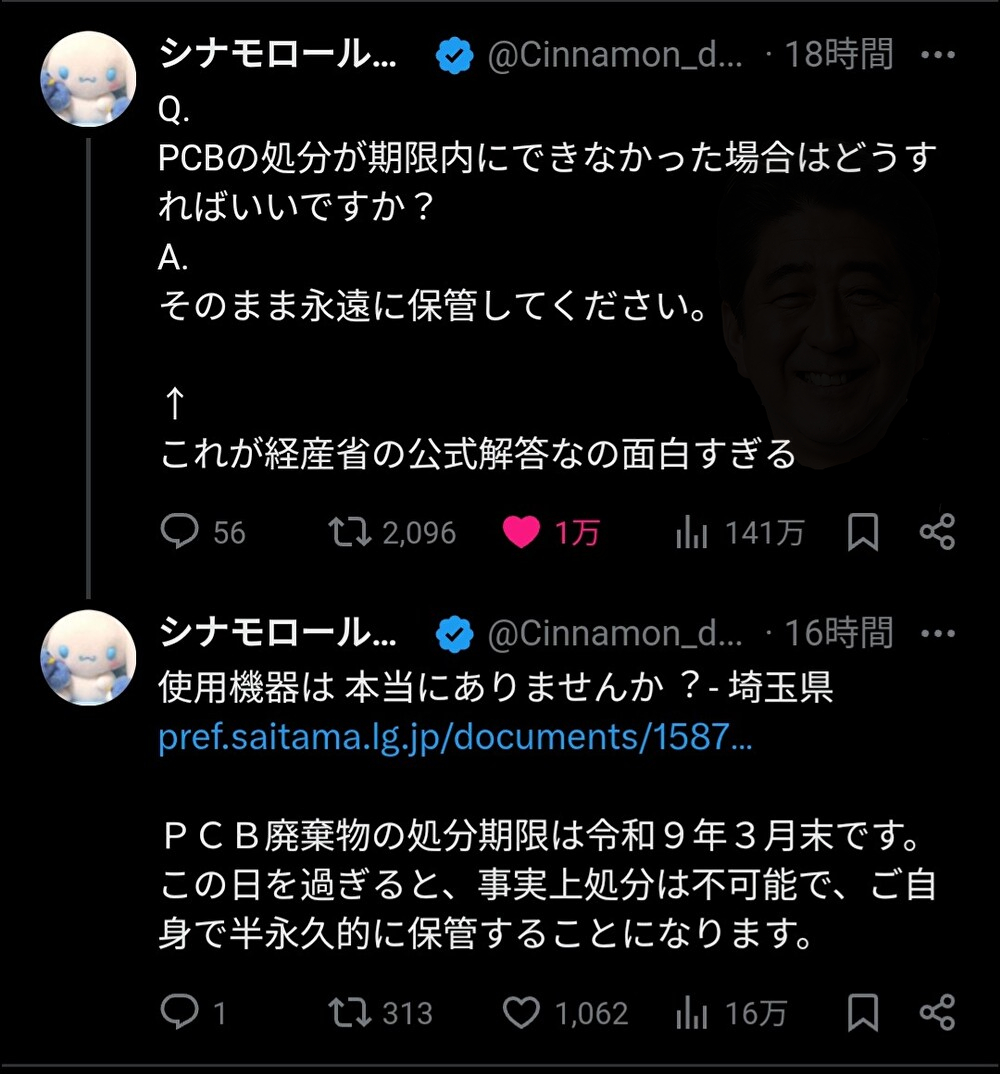Click the @Cinnamon_d handle in the first tweet
The height and width of the screenshot is (1074, 1000).
tap(614, 56)
